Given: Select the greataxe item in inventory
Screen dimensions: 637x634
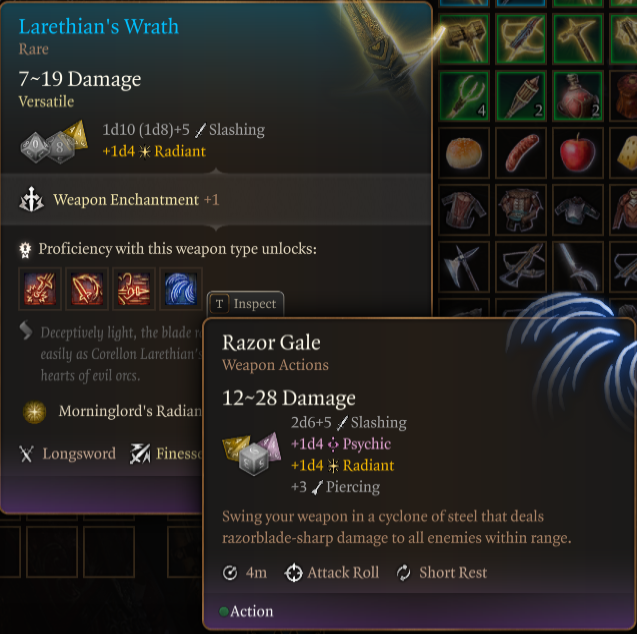Looking at the screenshot, I should (464, 267).
